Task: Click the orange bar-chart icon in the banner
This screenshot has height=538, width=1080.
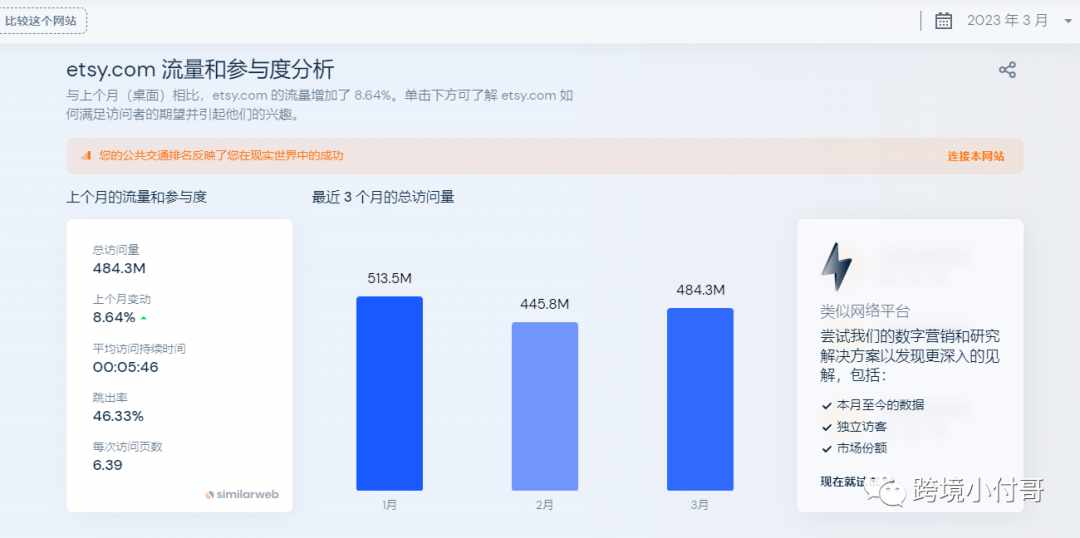Action: coord(86,156)
